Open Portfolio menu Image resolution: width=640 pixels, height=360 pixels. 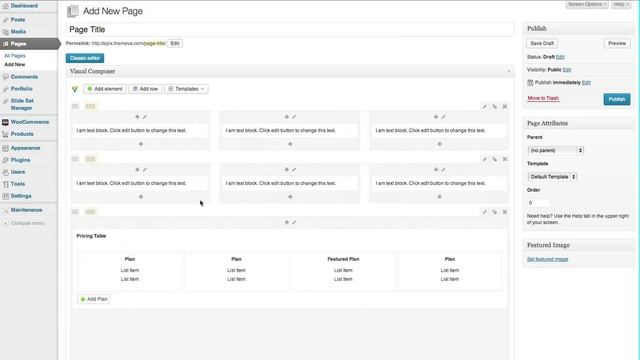pyautogui.click(x=21, y=89)
